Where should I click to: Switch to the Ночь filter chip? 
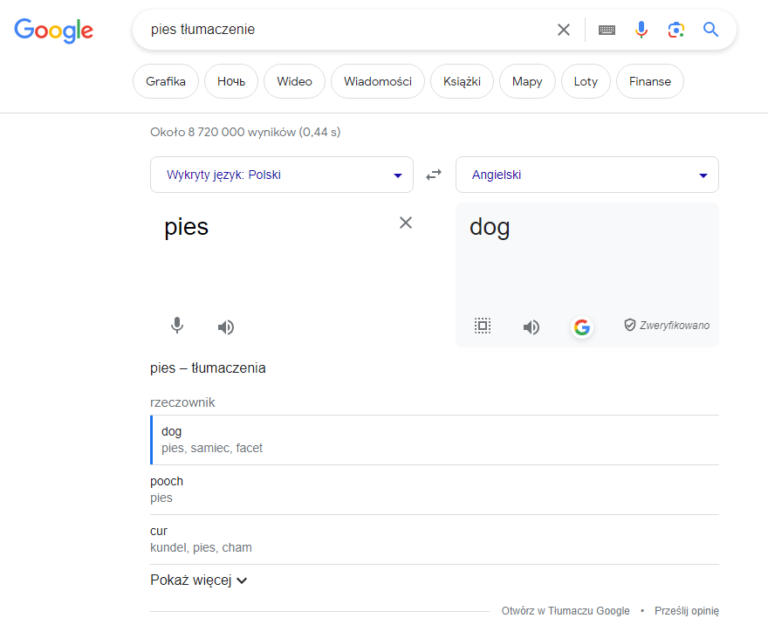pyautogui.click(x=231, y=81)
